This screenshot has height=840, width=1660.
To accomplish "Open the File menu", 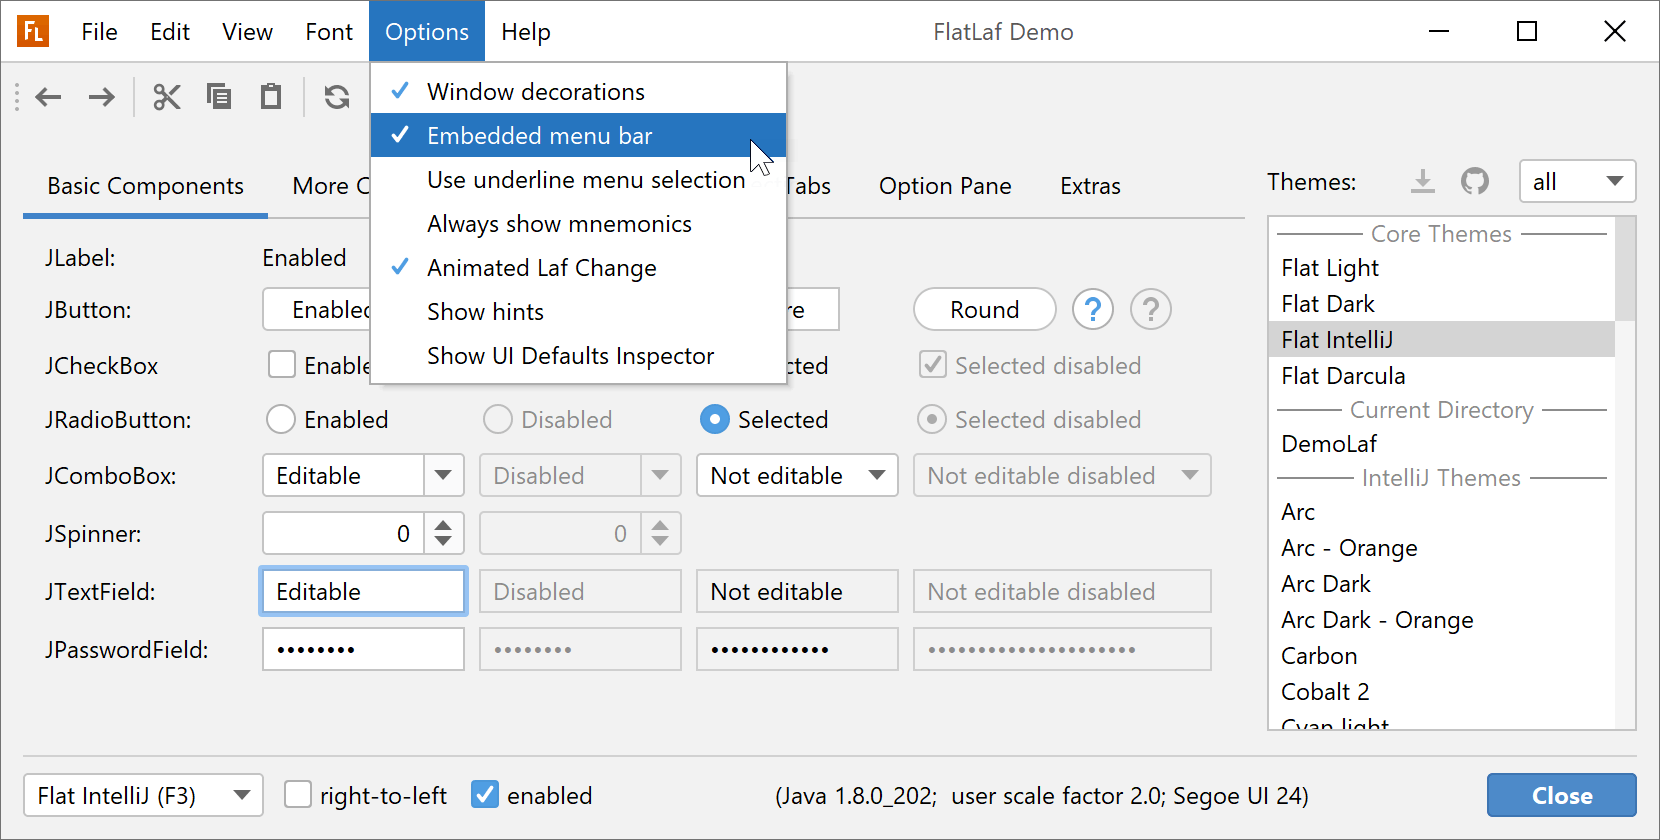I will (99, 32).
